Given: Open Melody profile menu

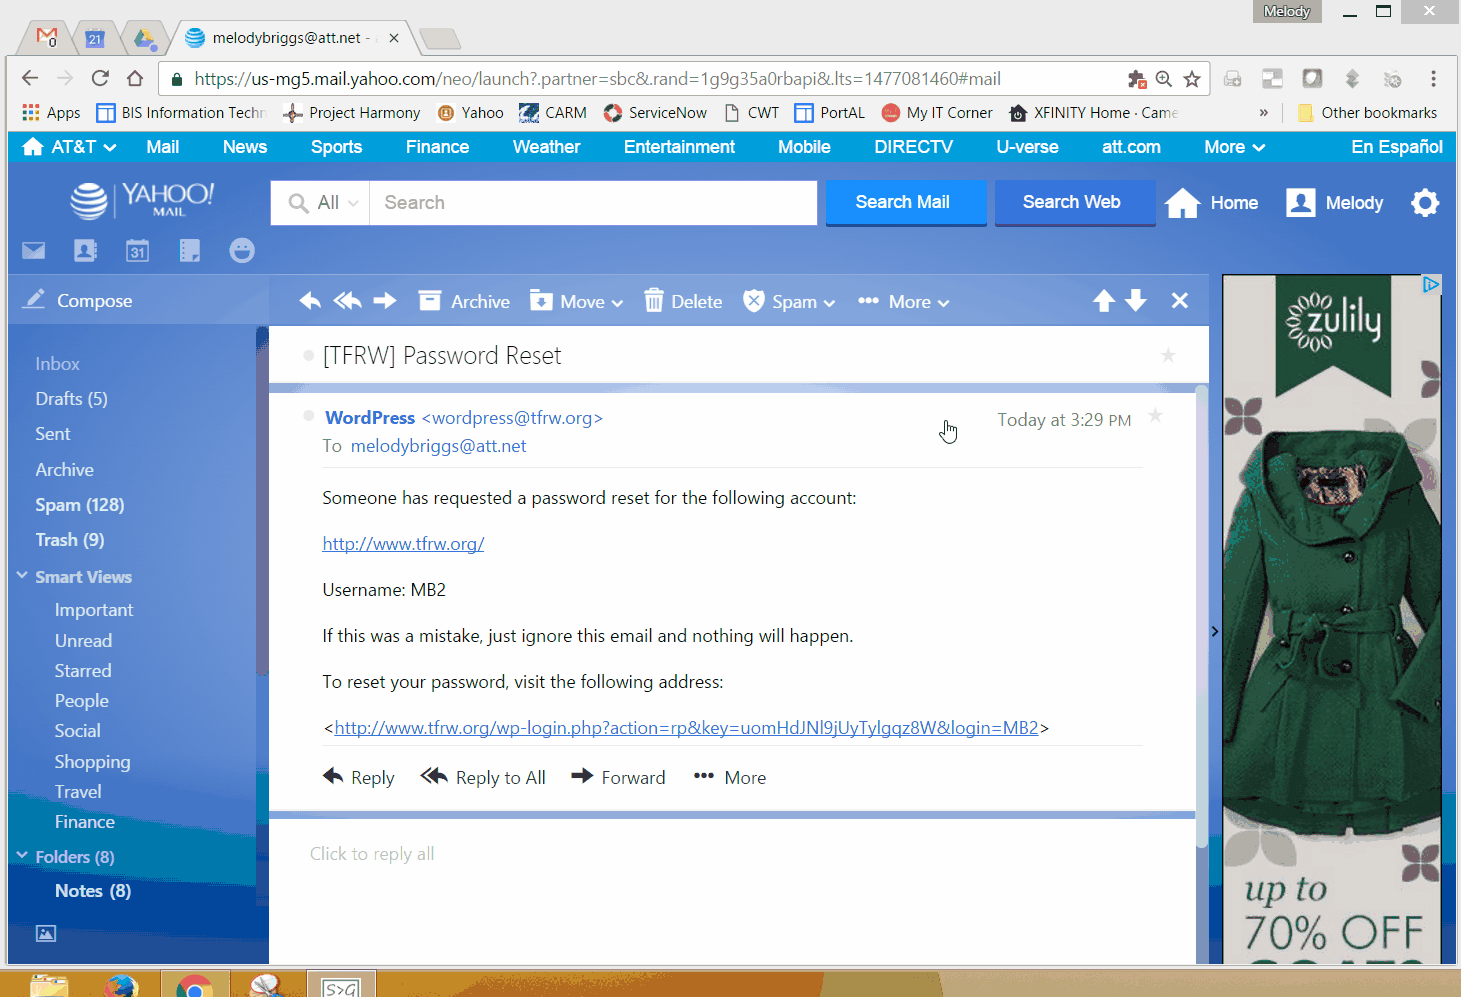Looking at the screenshot, I should tap(1335, 203).
